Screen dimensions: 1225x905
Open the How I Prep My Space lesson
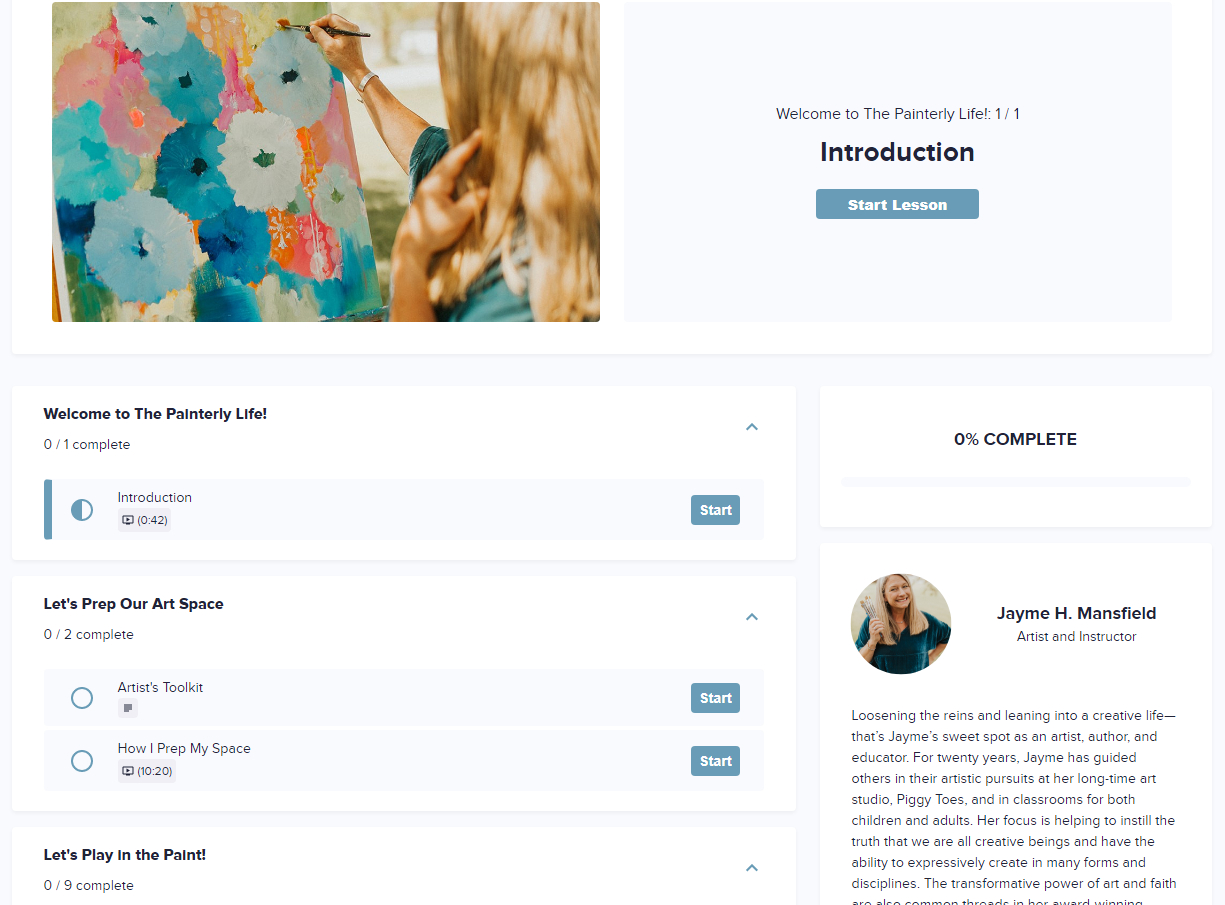[x=184, y=748]
